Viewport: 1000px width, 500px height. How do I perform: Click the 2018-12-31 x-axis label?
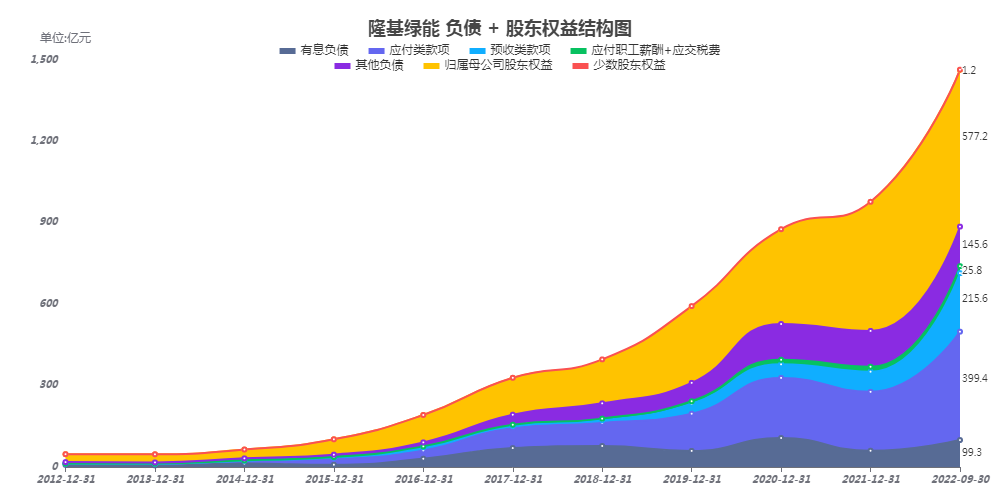click(602, 479)
